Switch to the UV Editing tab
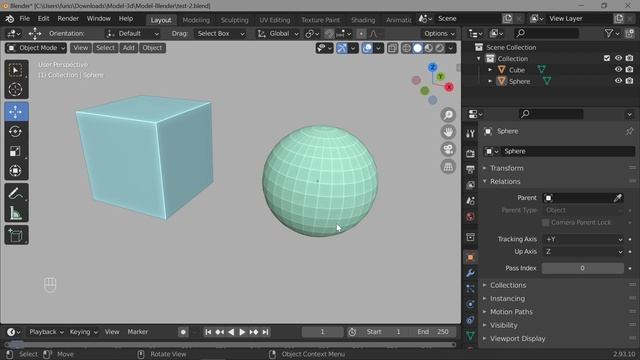This screenshot has height=360, width=640. (275, 20)
